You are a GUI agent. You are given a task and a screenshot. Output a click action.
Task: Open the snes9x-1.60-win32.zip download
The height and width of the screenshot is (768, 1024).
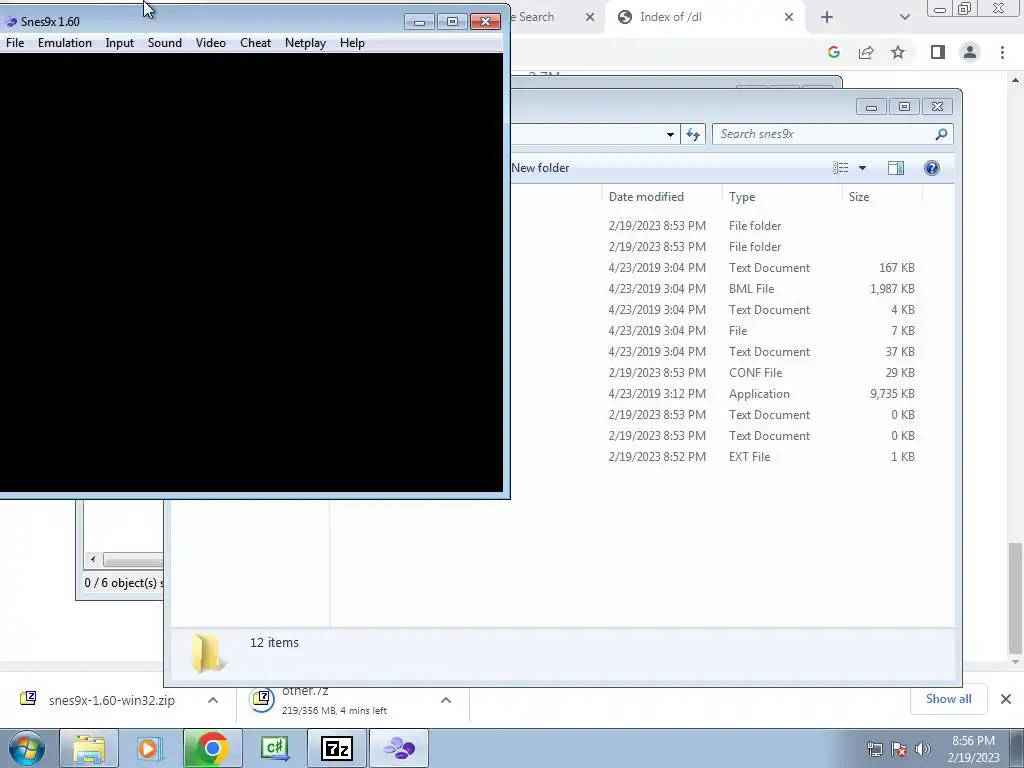[x=112, y=701]
